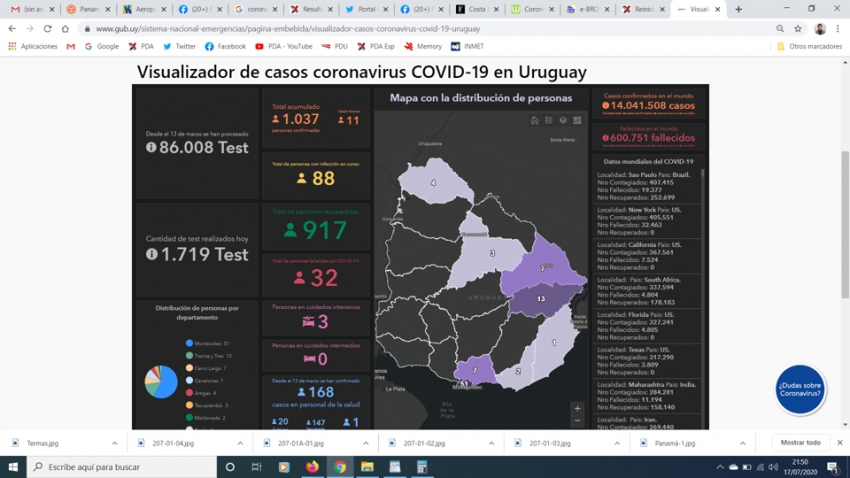The height and width of the screenshot is (478, 850).
Task: Open Cortana circle on the taskbar
Action: point(230,467)
